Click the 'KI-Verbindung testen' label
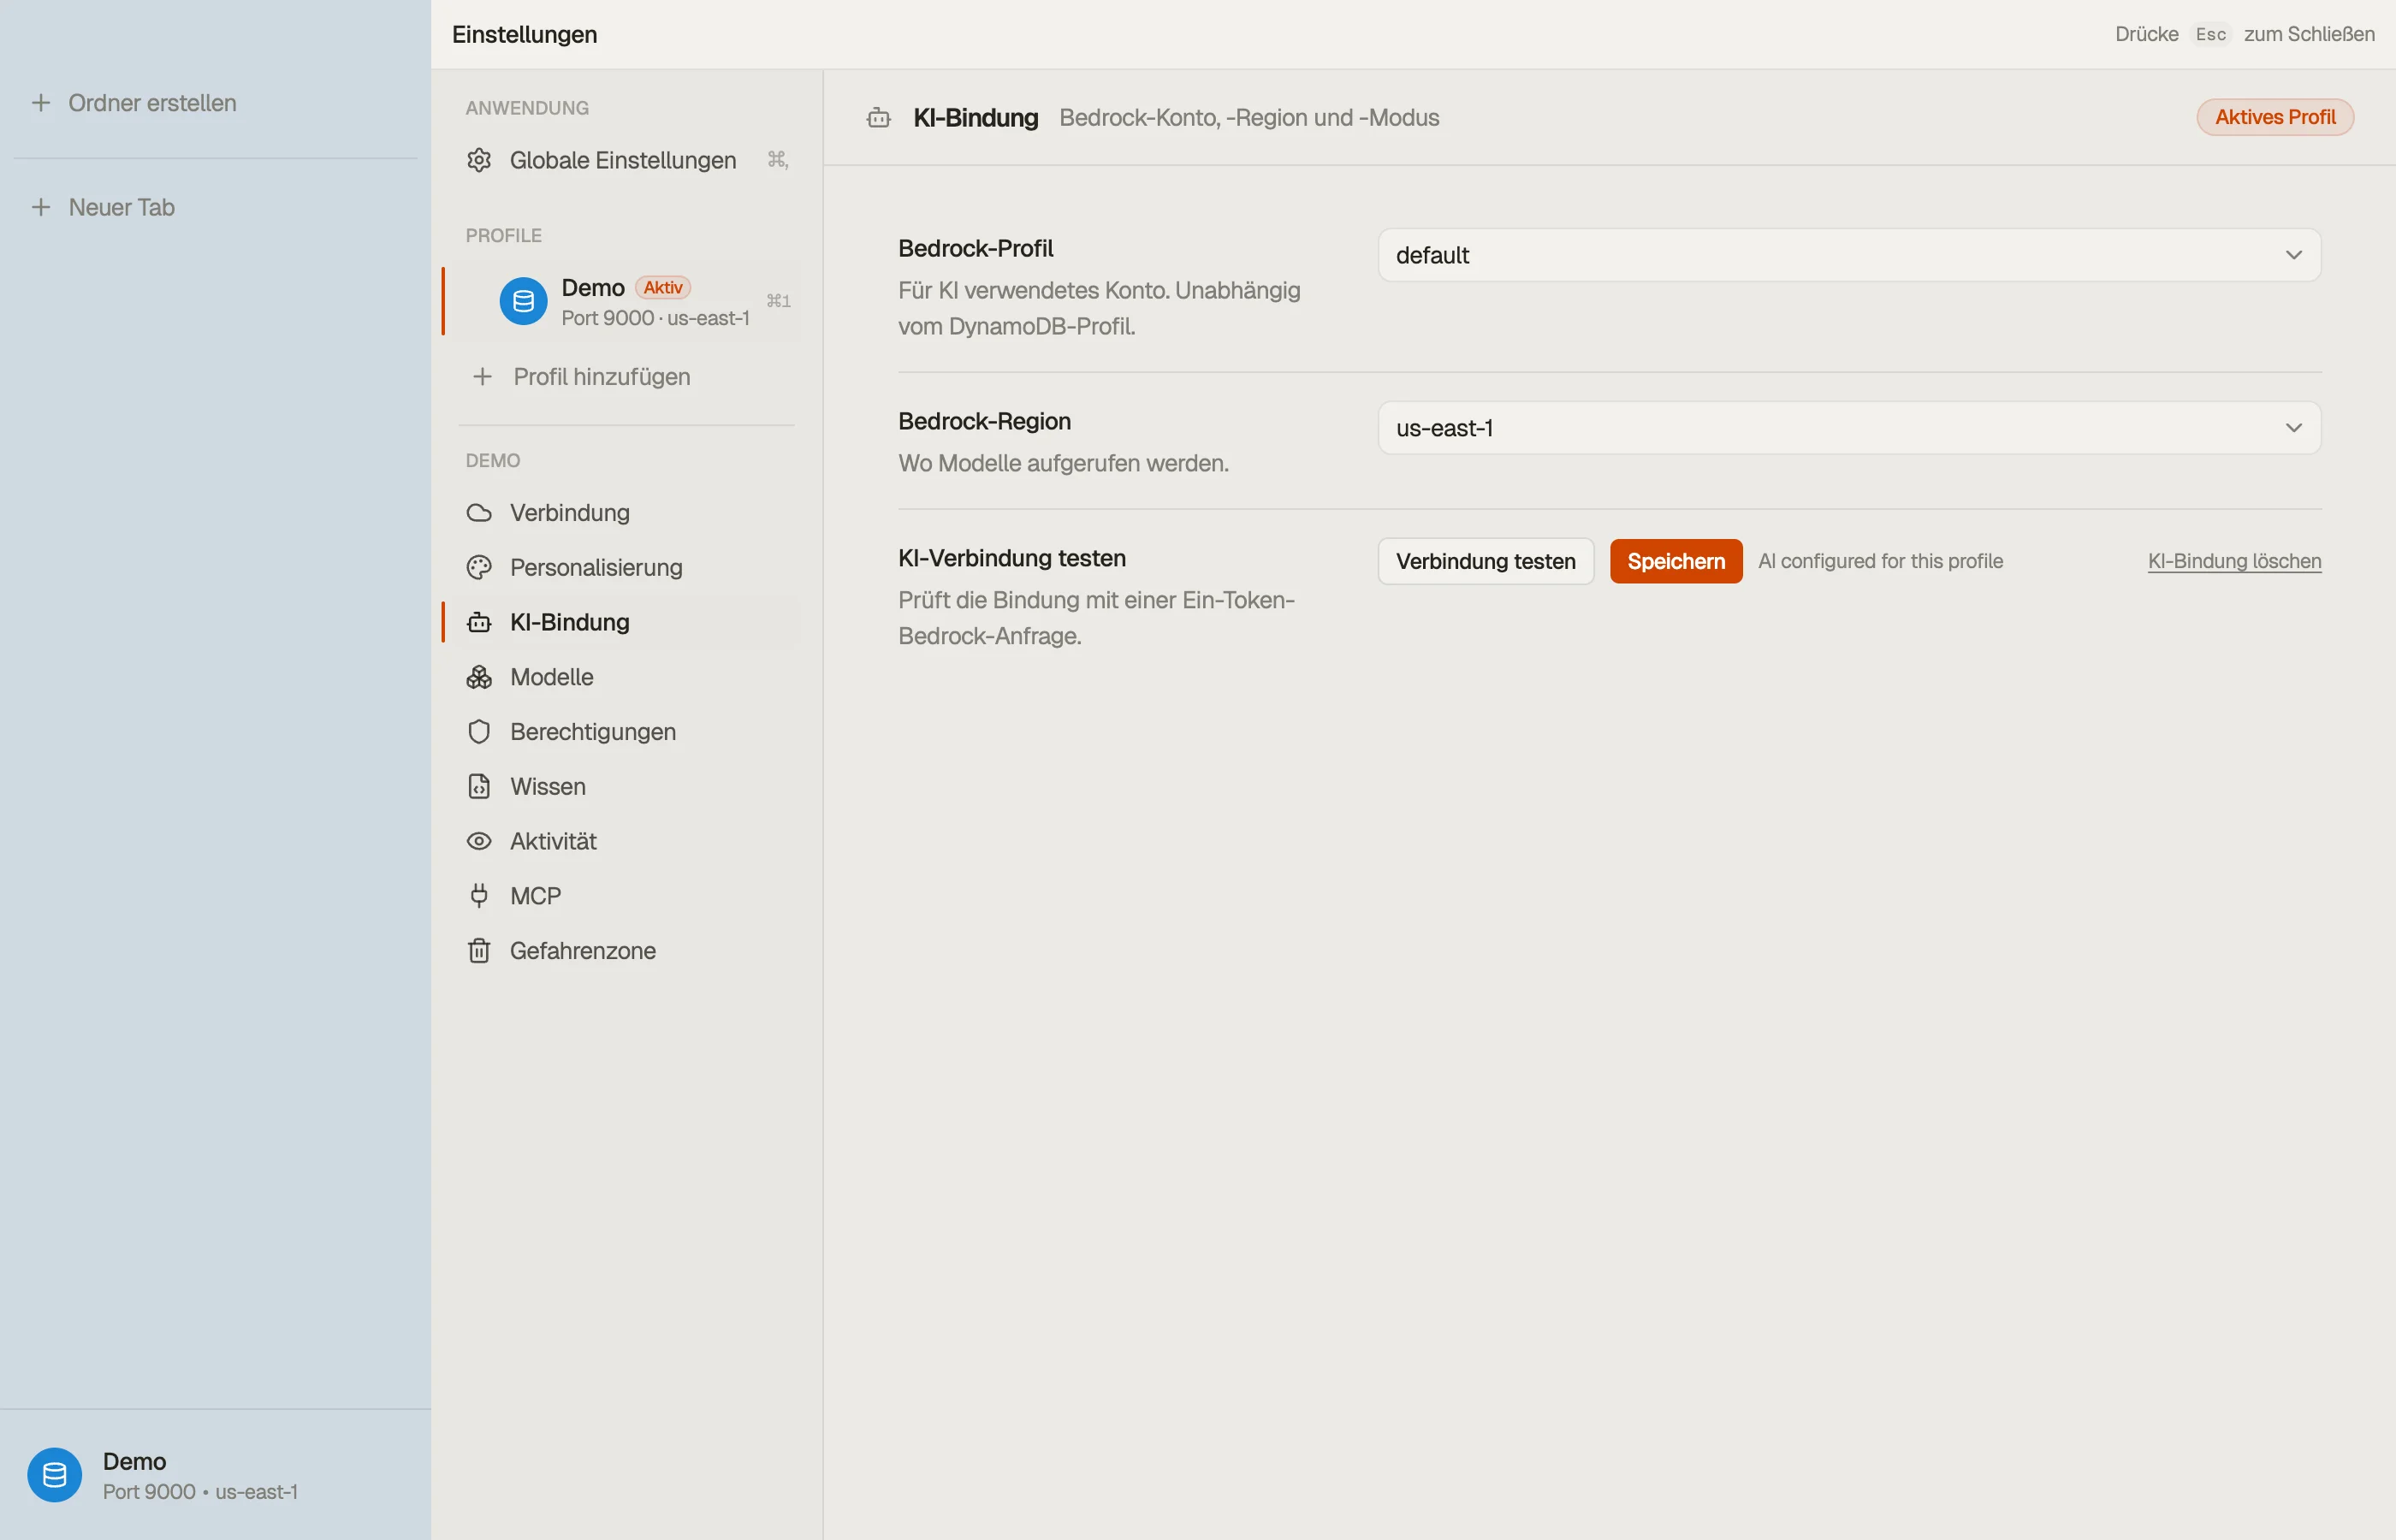This screenshot has height=1540, width=2396. pyautogui.click(x=1011, y=558)
